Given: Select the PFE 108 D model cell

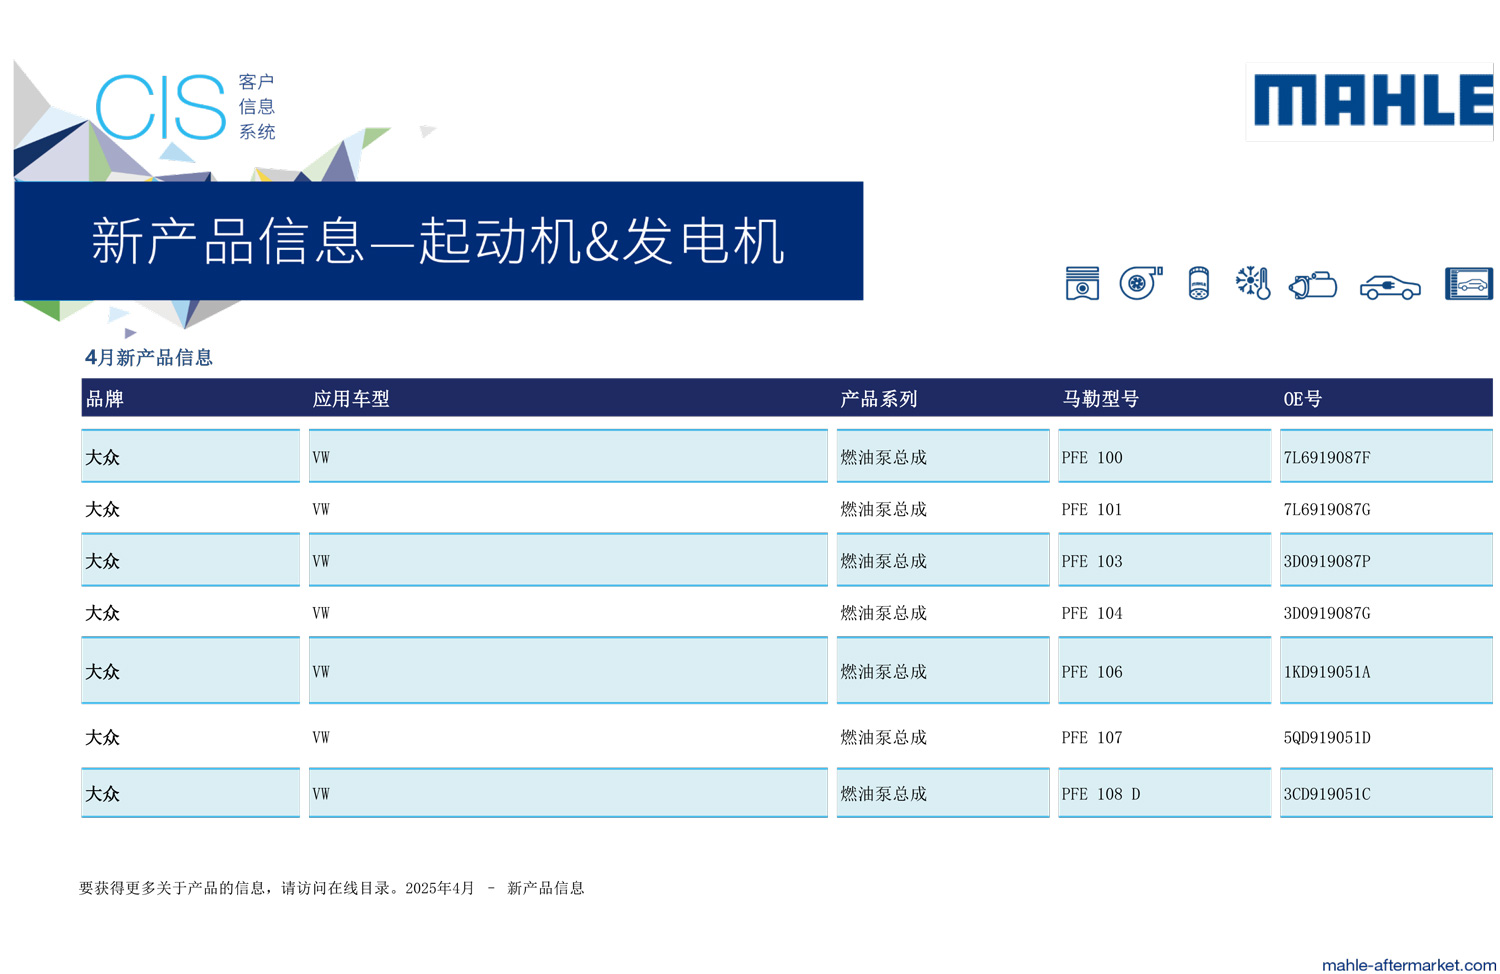Looking at the screenshot, I should [1164, 793].
